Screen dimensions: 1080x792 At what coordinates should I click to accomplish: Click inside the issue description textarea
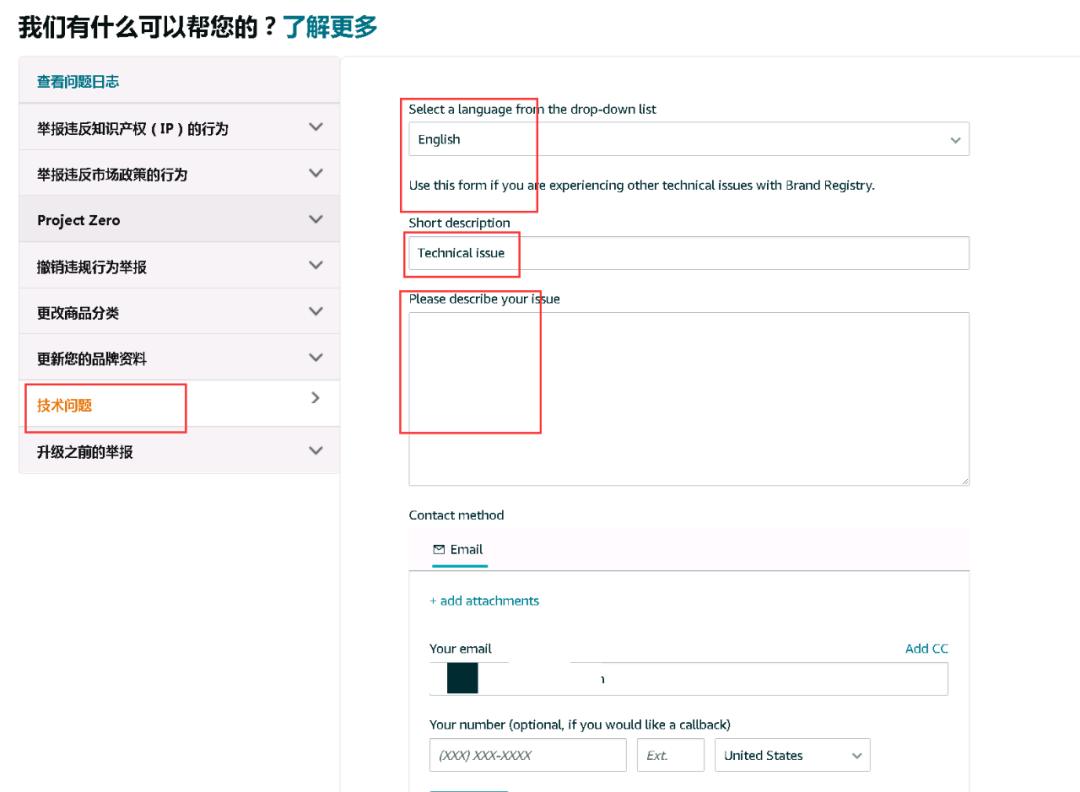(x=688, y=398)
